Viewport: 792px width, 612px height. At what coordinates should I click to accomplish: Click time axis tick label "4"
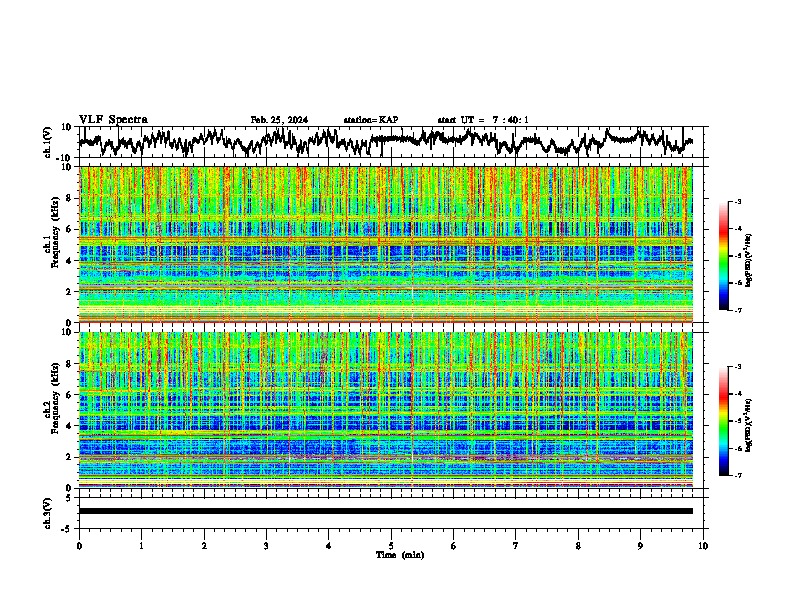(329, 546)
